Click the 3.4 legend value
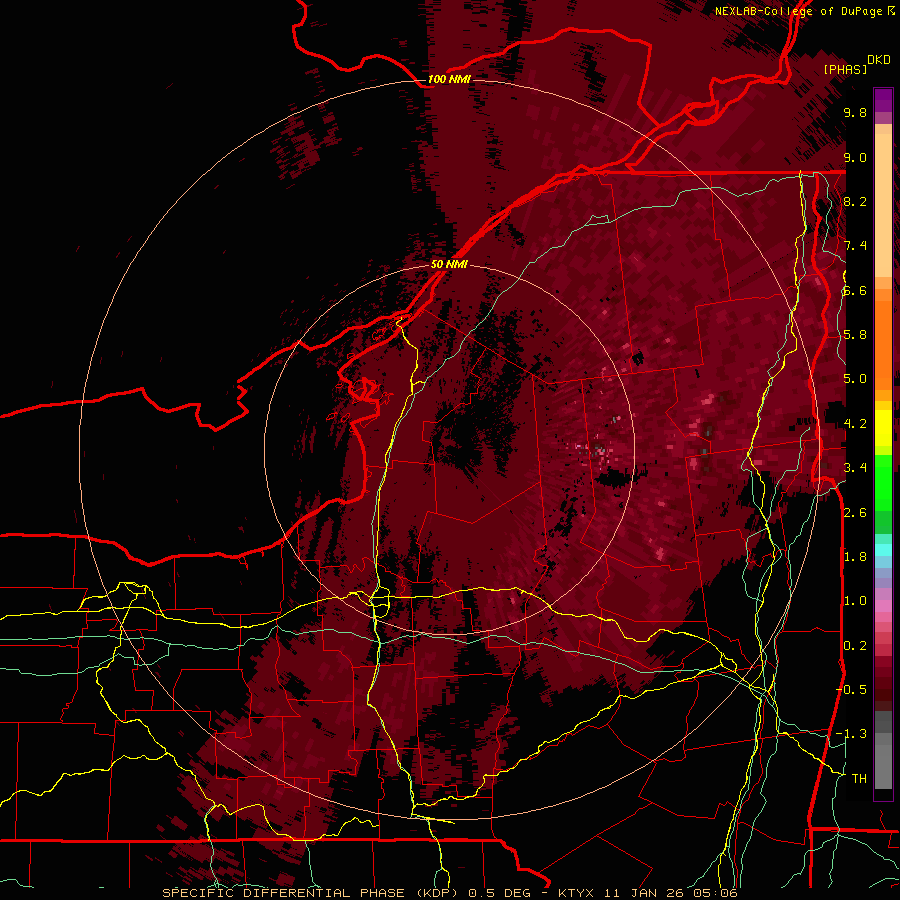The height and width of the screenshot is (900, 900). point(855,468)
